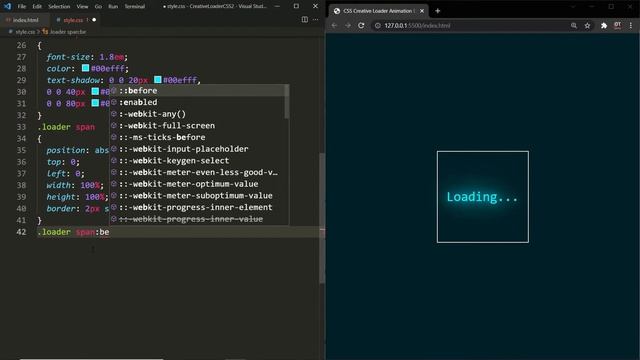Select the :enabled suggestion
Viewport: 640px width, 360px height.
tap(197, 102)
